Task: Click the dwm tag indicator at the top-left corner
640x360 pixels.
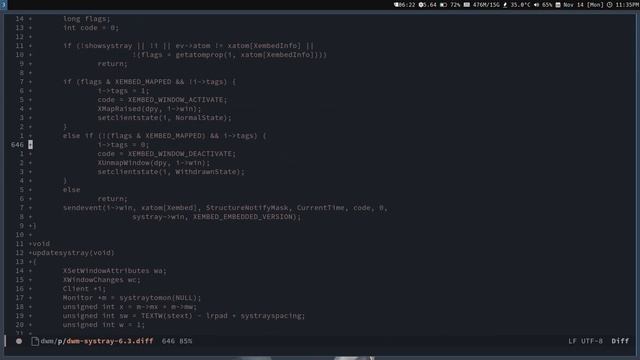Action: coord(3,4)
